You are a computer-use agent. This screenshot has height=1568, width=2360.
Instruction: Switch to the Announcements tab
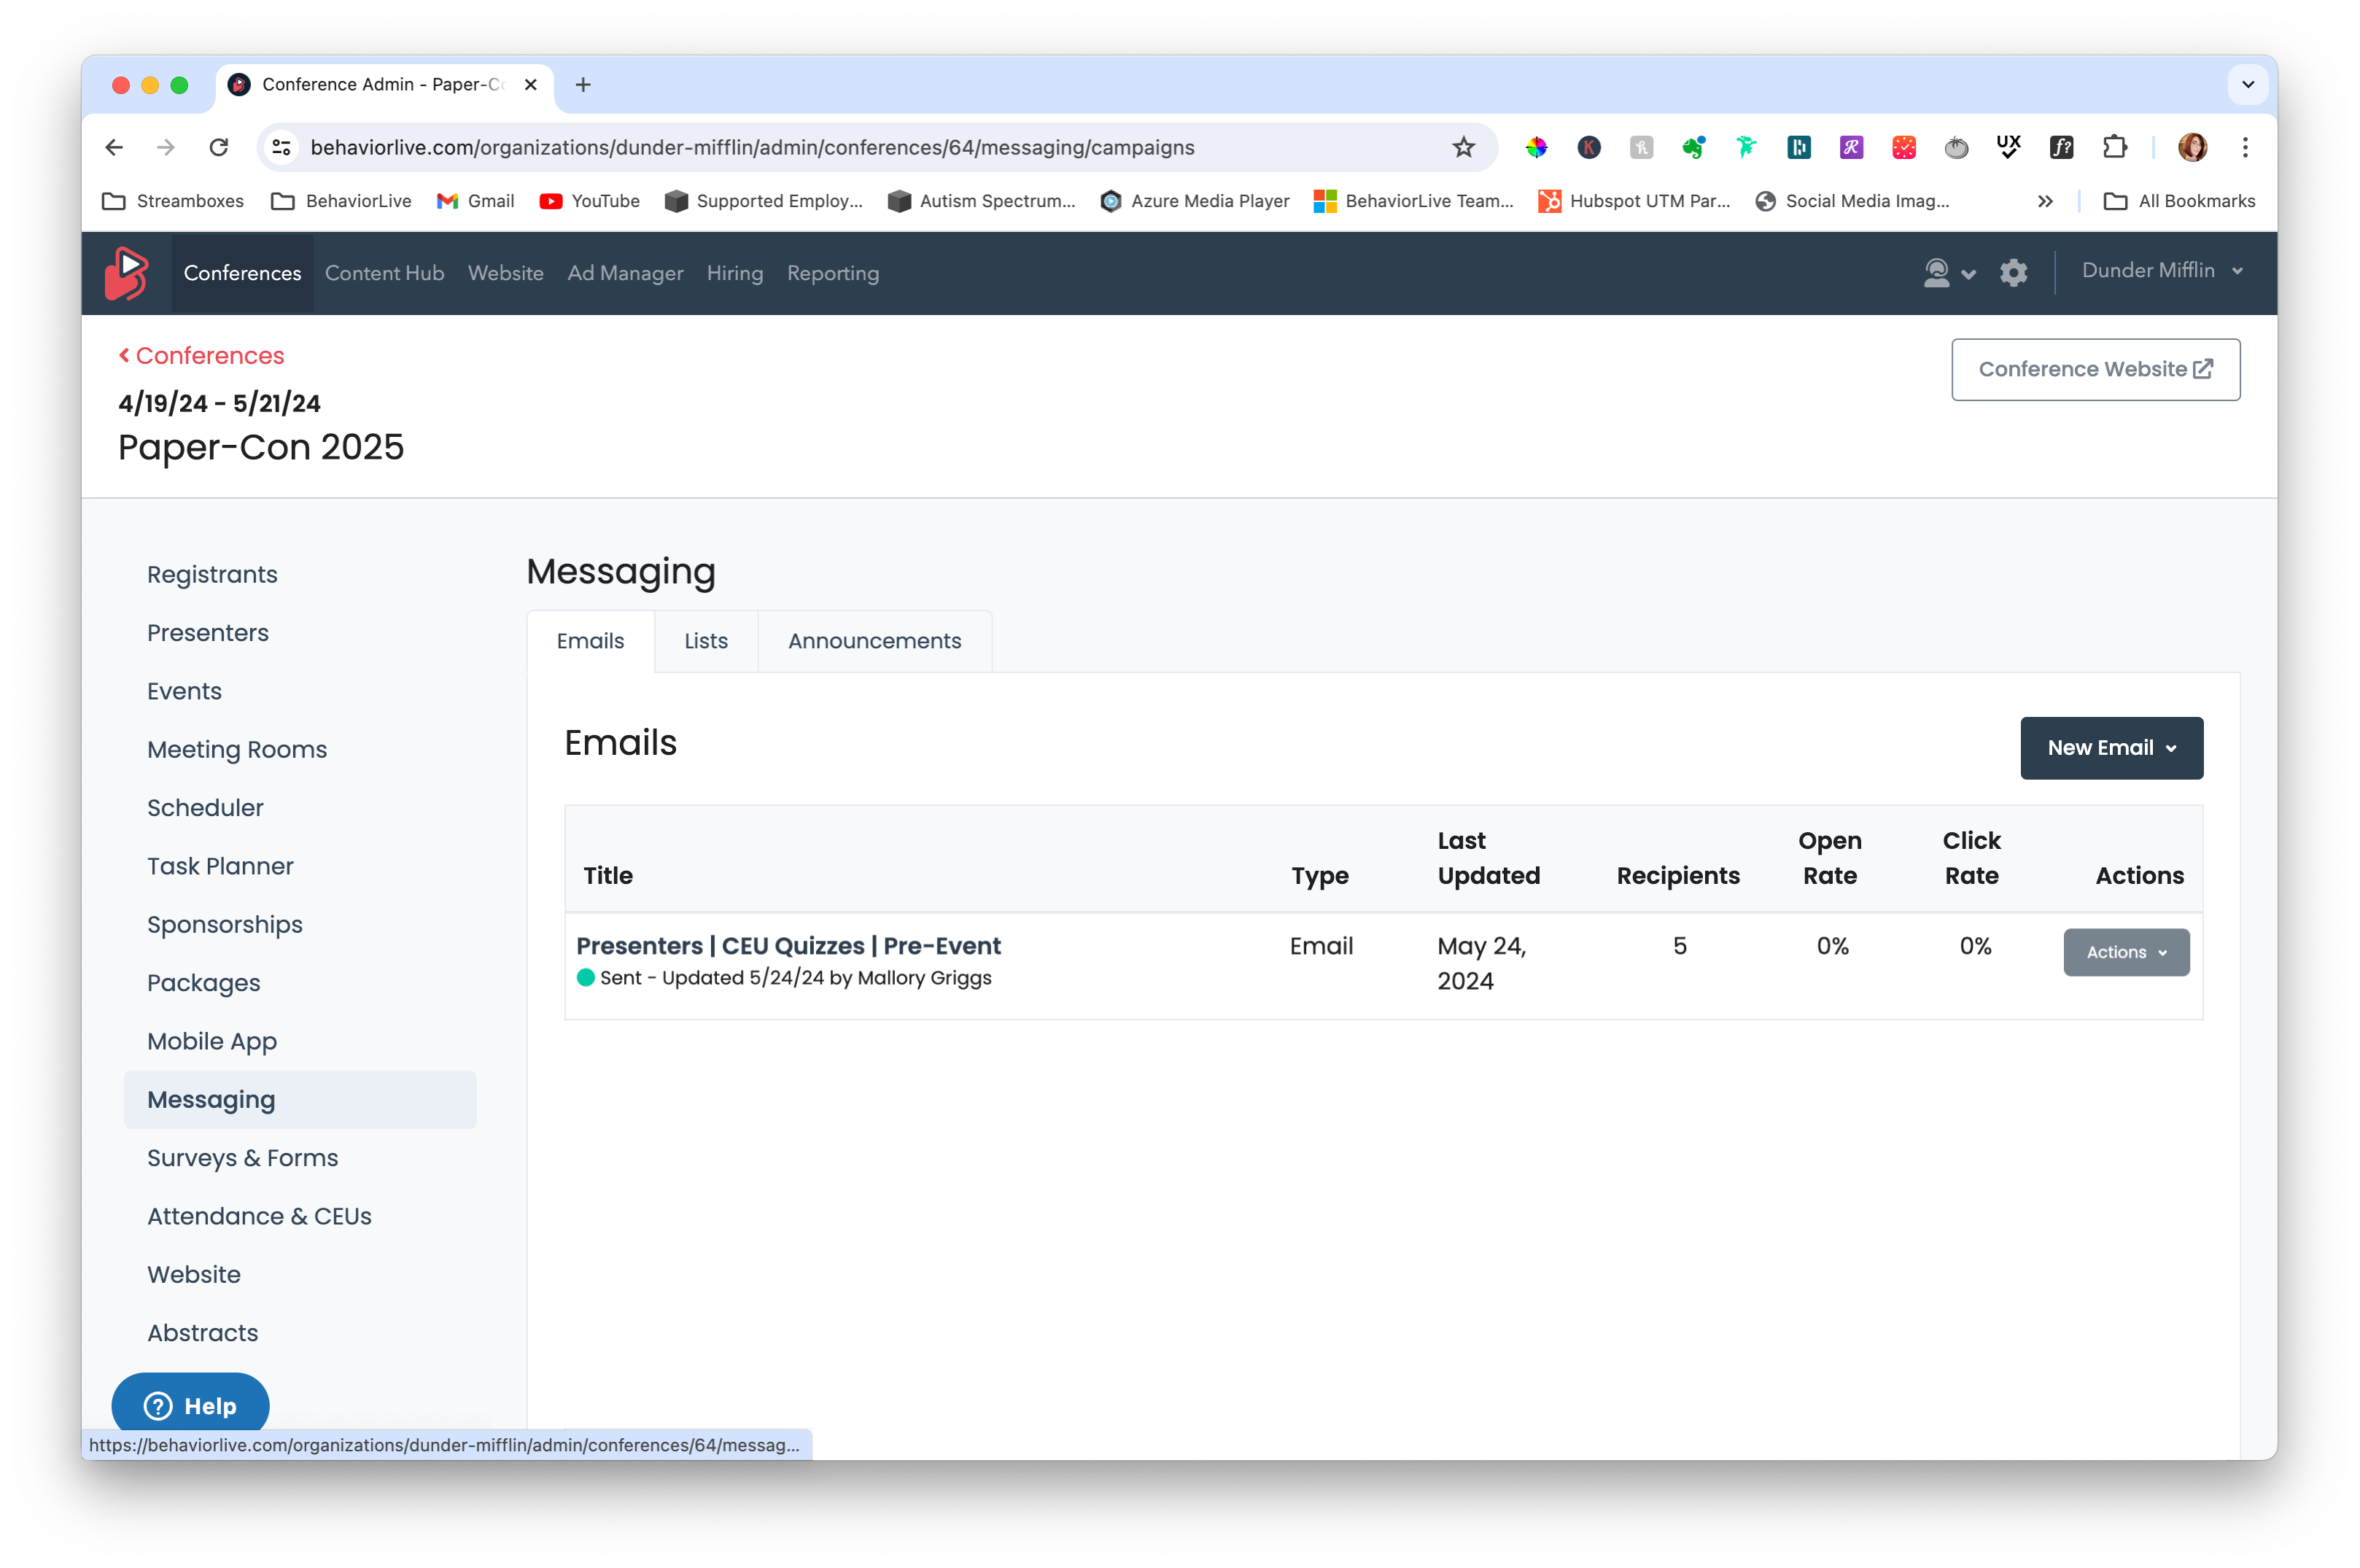pos(874,641)
